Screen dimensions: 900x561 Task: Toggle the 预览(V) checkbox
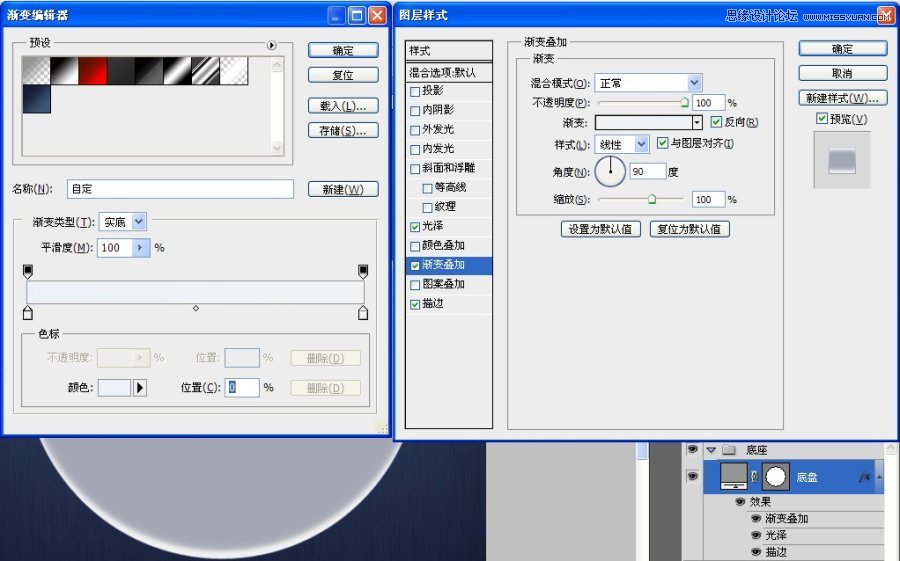tap(821, 118)
